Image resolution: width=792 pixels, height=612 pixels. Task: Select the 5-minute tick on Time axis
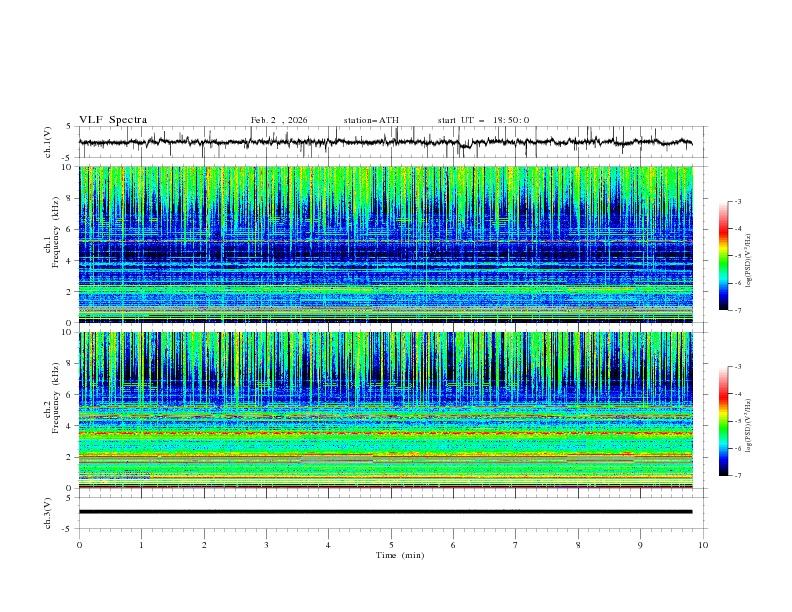point(391,545)
